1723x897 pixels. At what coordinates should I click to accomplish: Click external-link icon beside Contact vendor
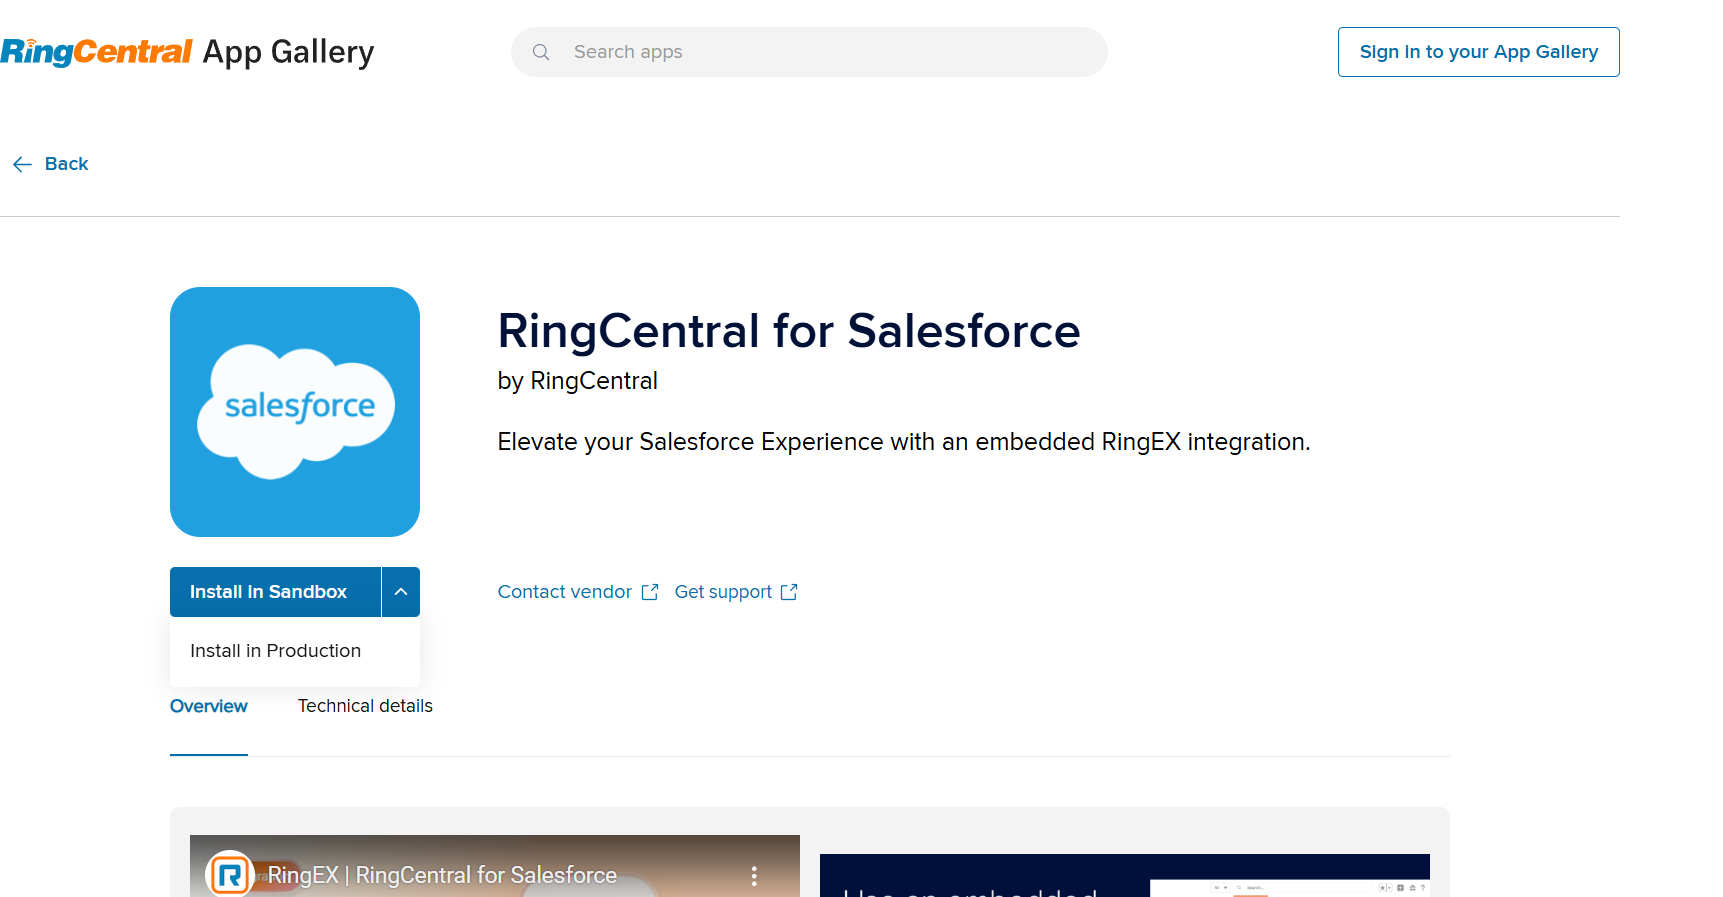coord(650,592)
